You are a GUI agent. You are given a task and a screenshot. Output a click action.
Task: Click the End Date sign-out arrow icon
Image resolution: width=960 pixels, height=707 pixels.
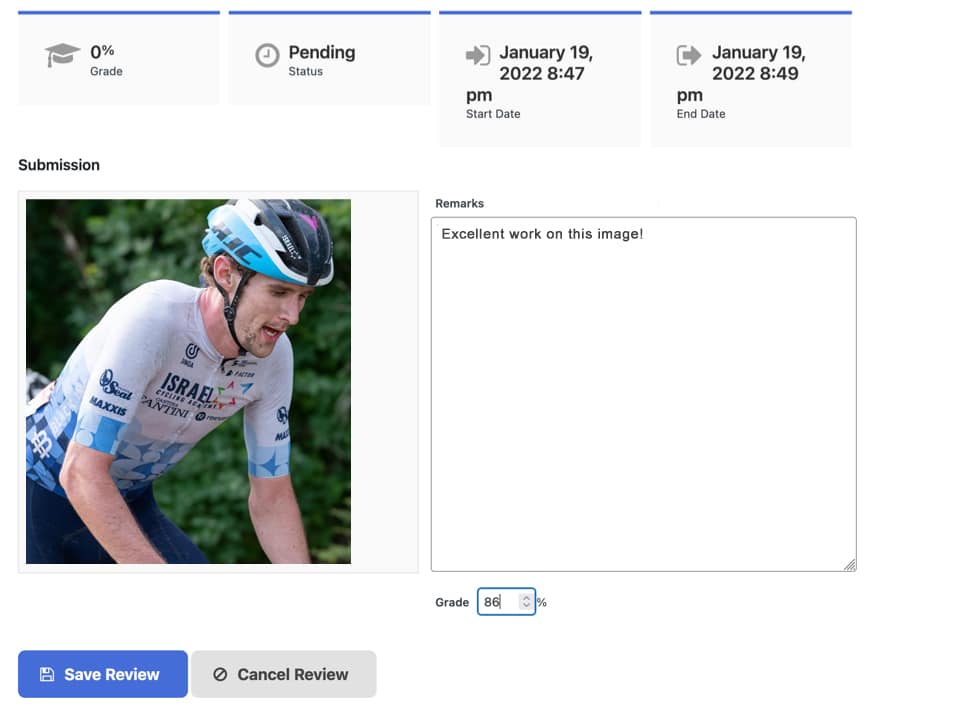[689, 55]
